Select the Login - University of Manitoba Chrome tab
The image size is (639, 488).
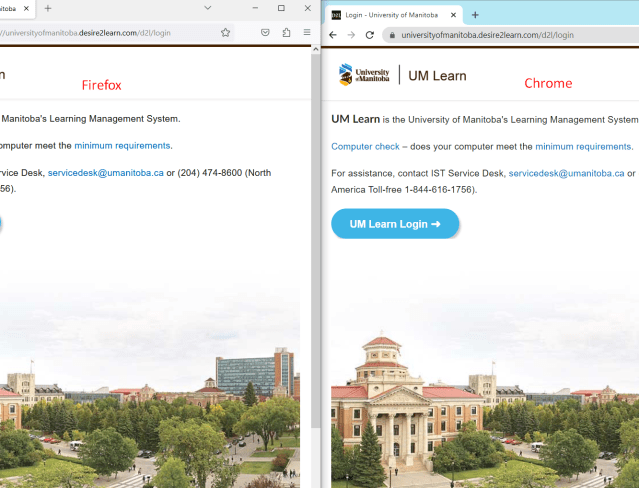click(x=394, y=15)
